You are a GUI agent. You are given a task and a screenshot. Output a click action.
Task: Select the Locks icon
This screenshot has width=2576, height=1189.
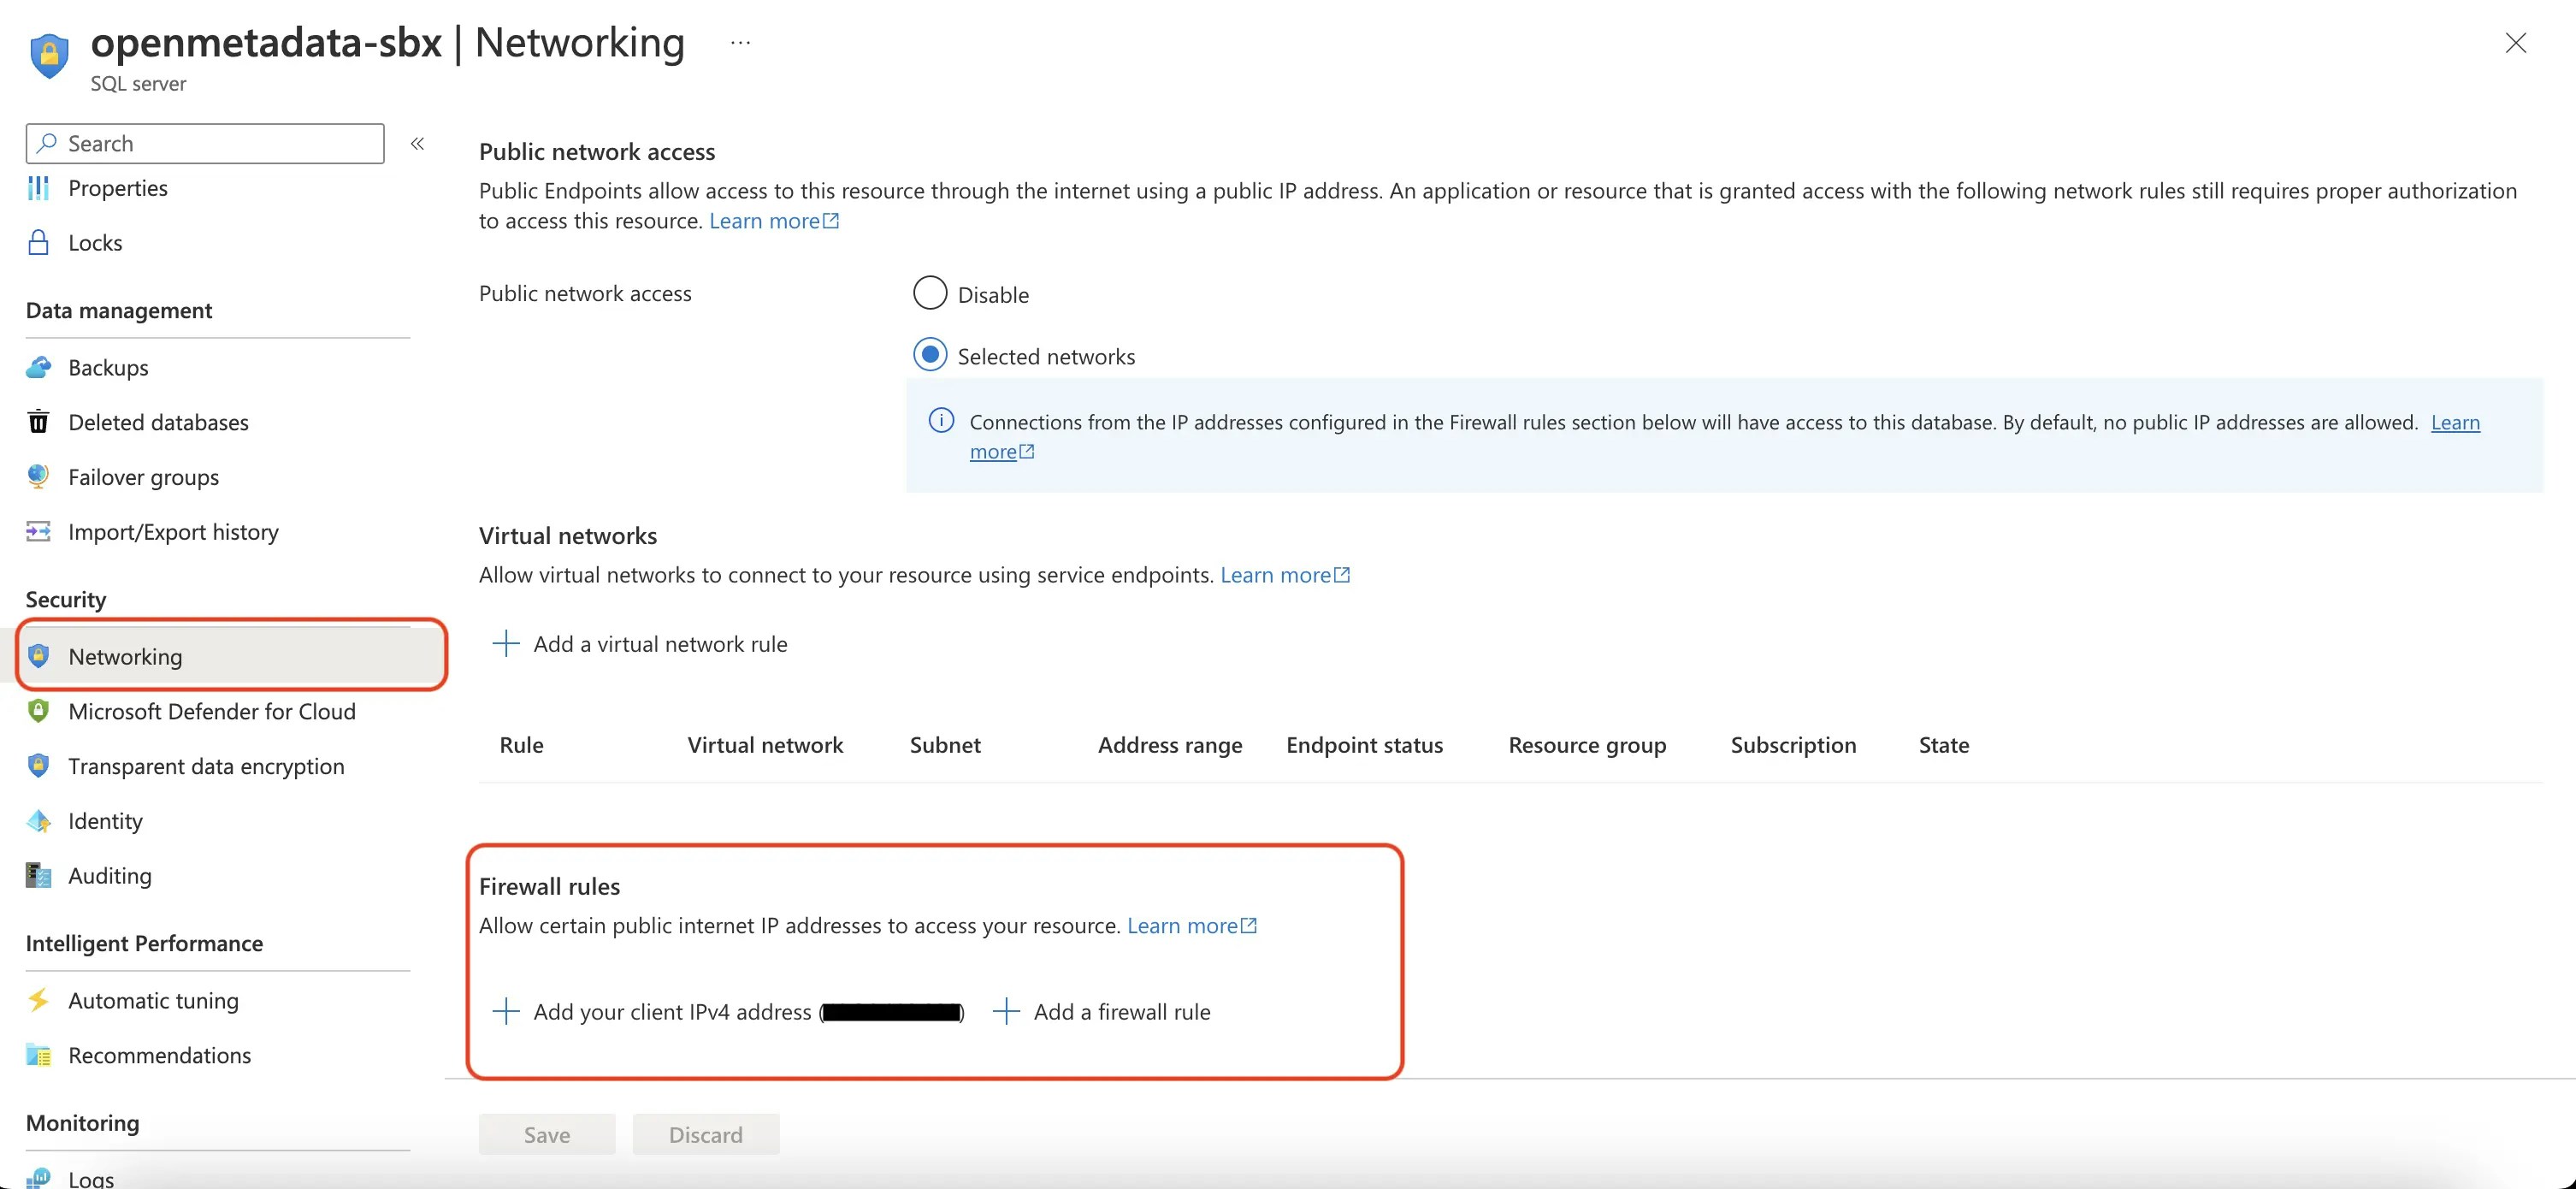[38, 242]
